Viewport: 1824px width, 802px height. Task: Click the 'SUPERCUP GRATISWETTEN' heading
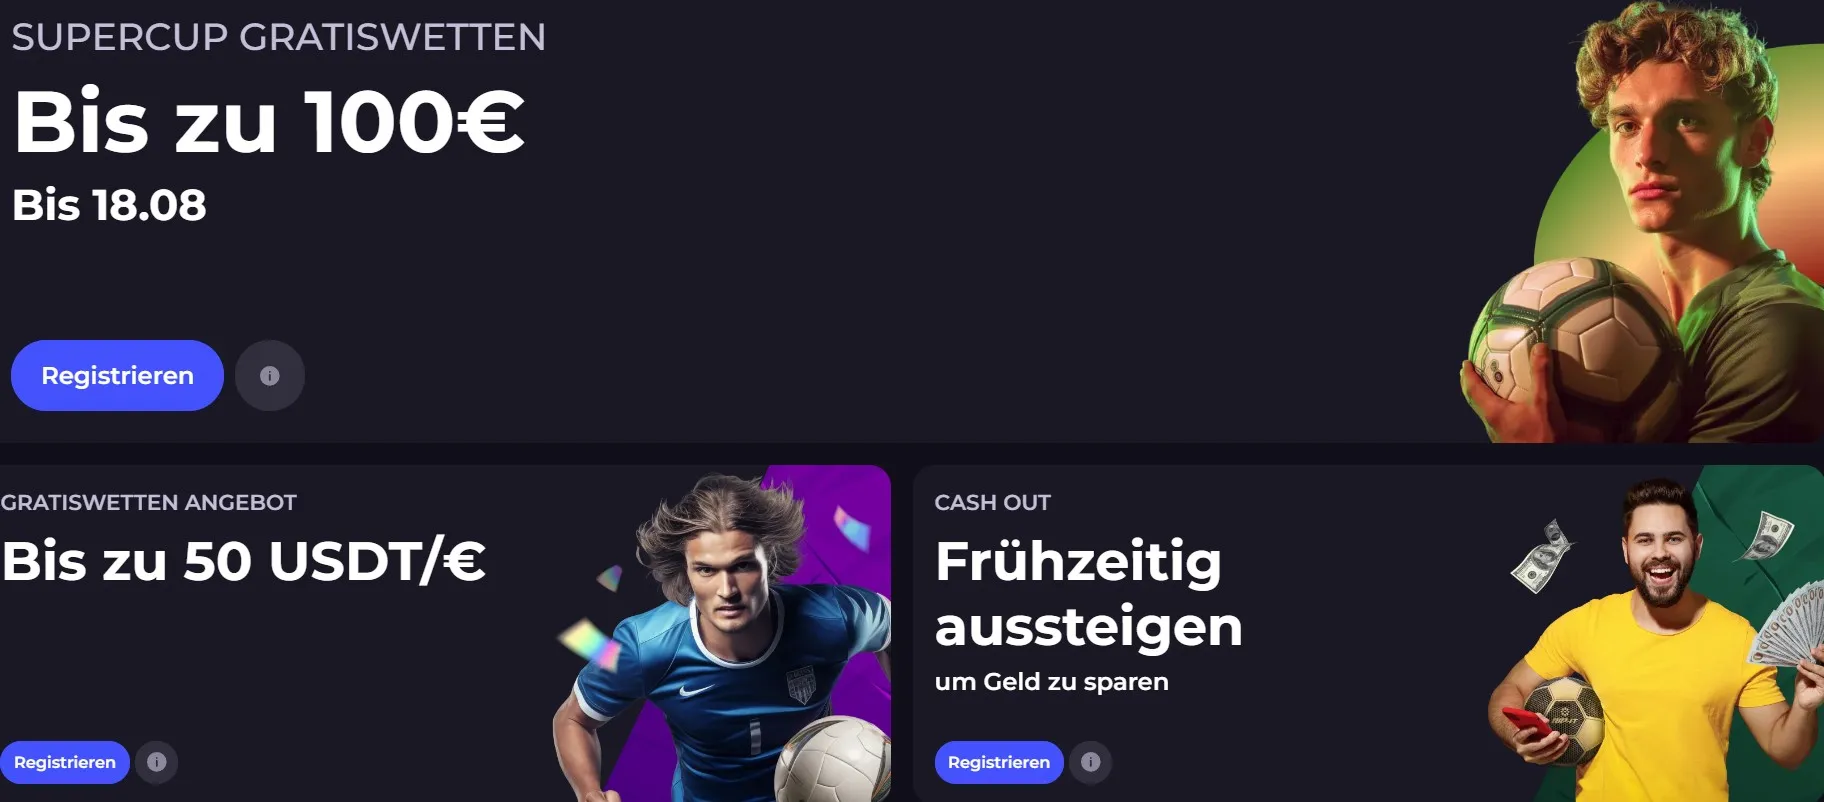[279, 37]
